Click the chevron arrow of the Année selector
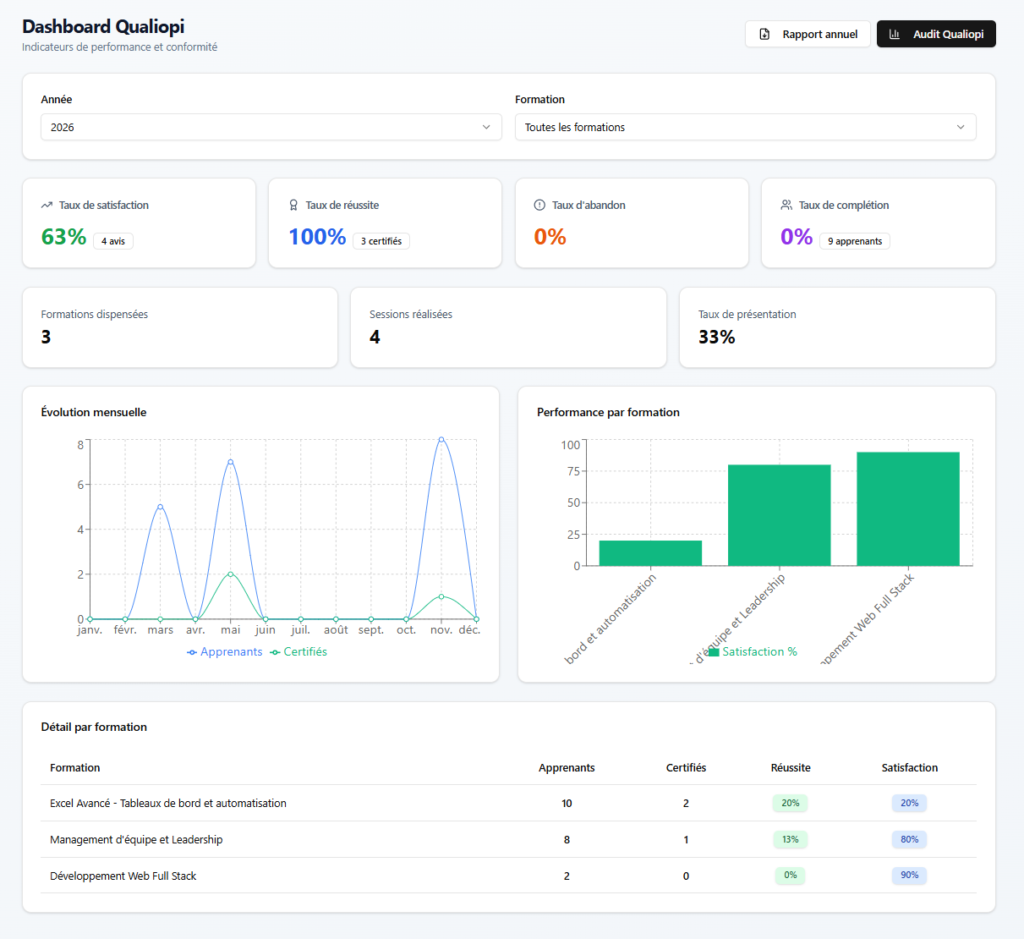1024x939 pixels. coord(486,127)
